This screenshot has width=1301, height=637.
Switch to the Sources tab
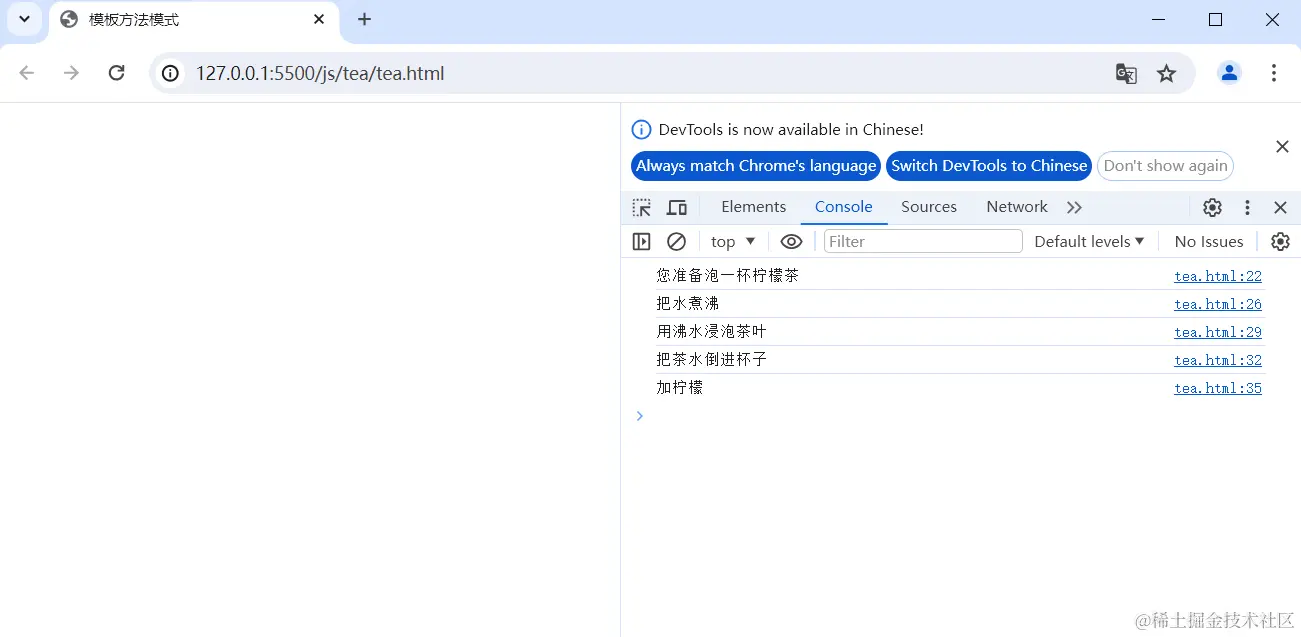929,207
